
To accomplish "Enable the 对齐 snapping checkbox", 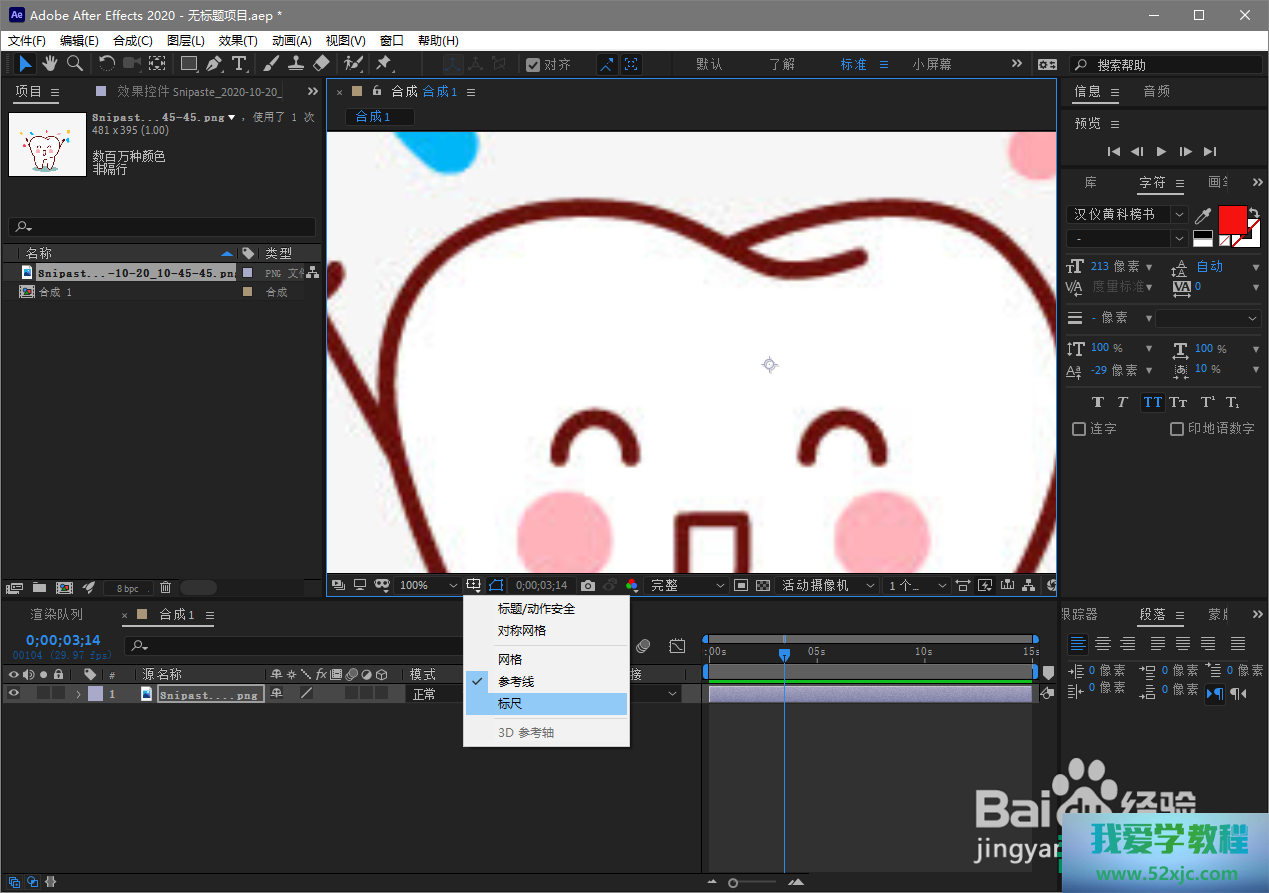I will [x=533, y=64].
